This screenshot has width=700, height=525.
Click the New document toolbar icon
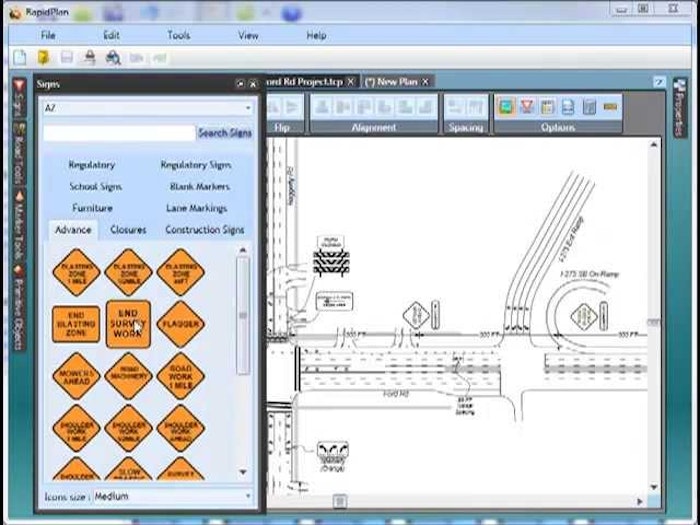click(x=20, y=58)
